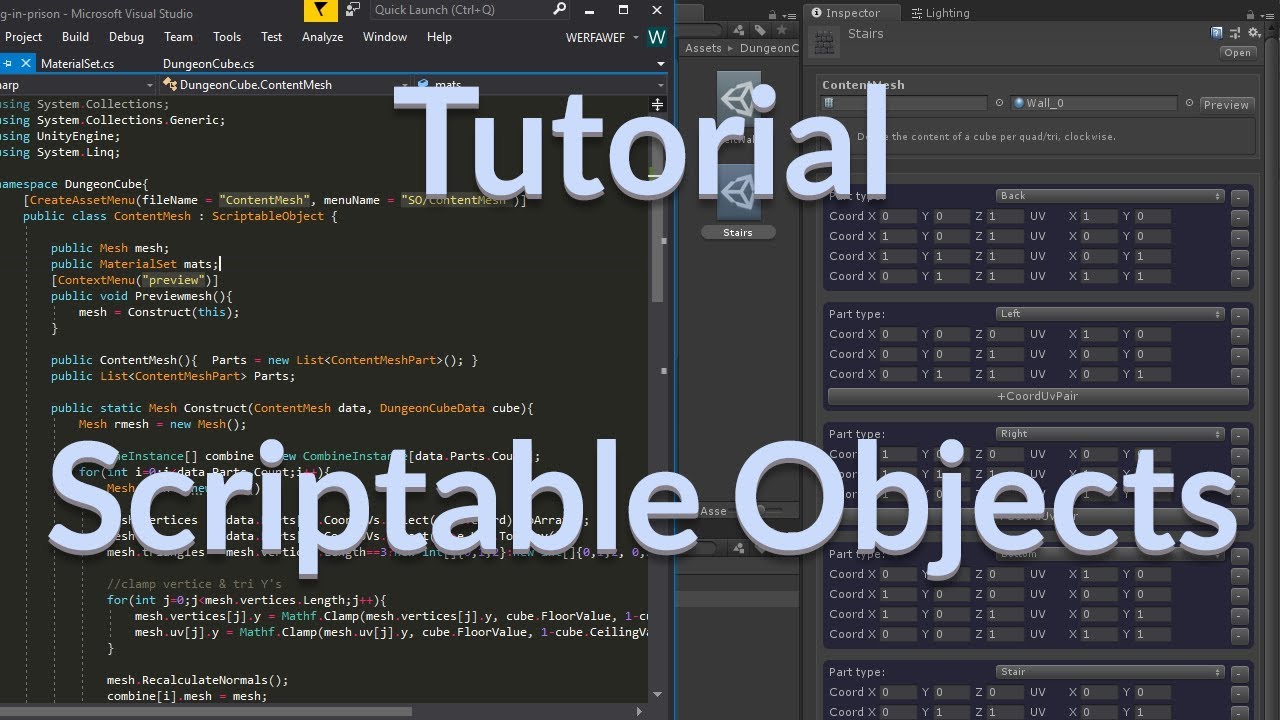The width and height of the screenshot is (1280, 720).
Task: Open the Left part type dropdown
Action: click(x=1110, y=314)
